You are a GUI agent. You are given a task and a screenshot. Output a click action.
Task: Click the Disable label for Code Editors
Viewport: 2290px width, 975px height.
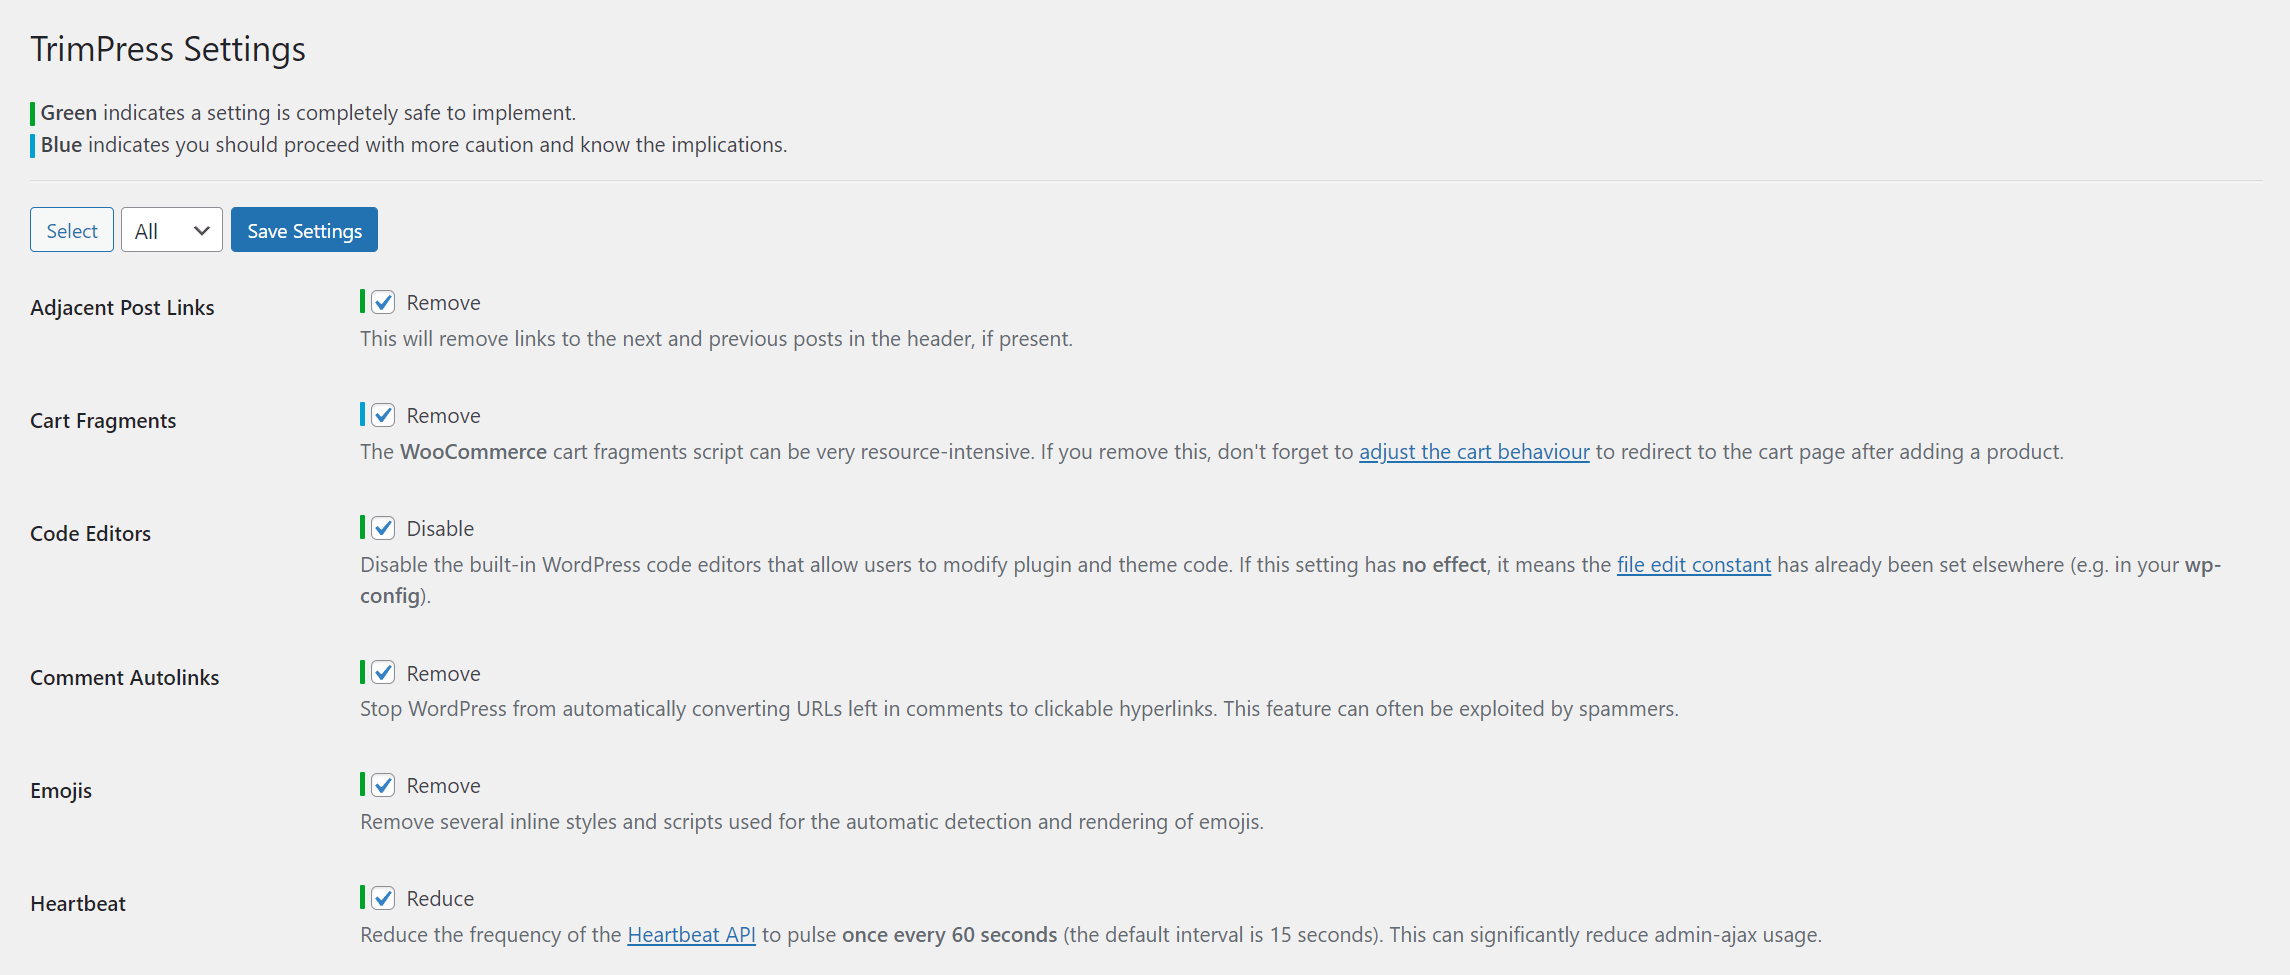click(440, 529)
